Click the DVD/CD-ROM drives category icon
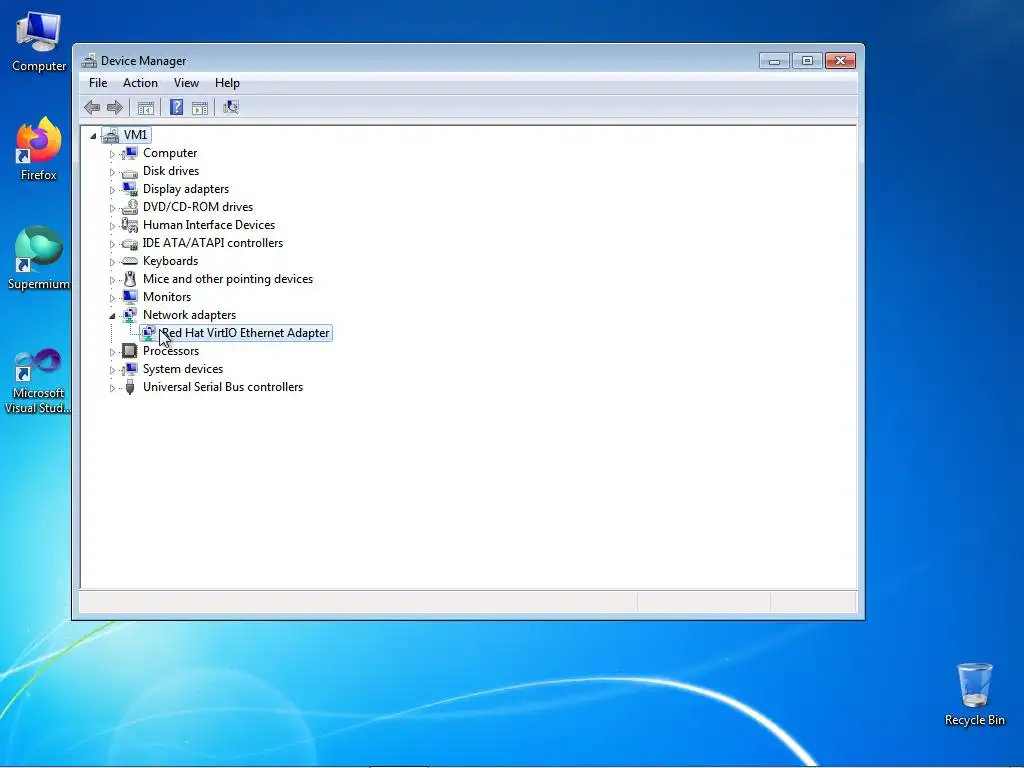This screenshot has width=1024, height=768. pyautogui.click(x=130, y=207)
